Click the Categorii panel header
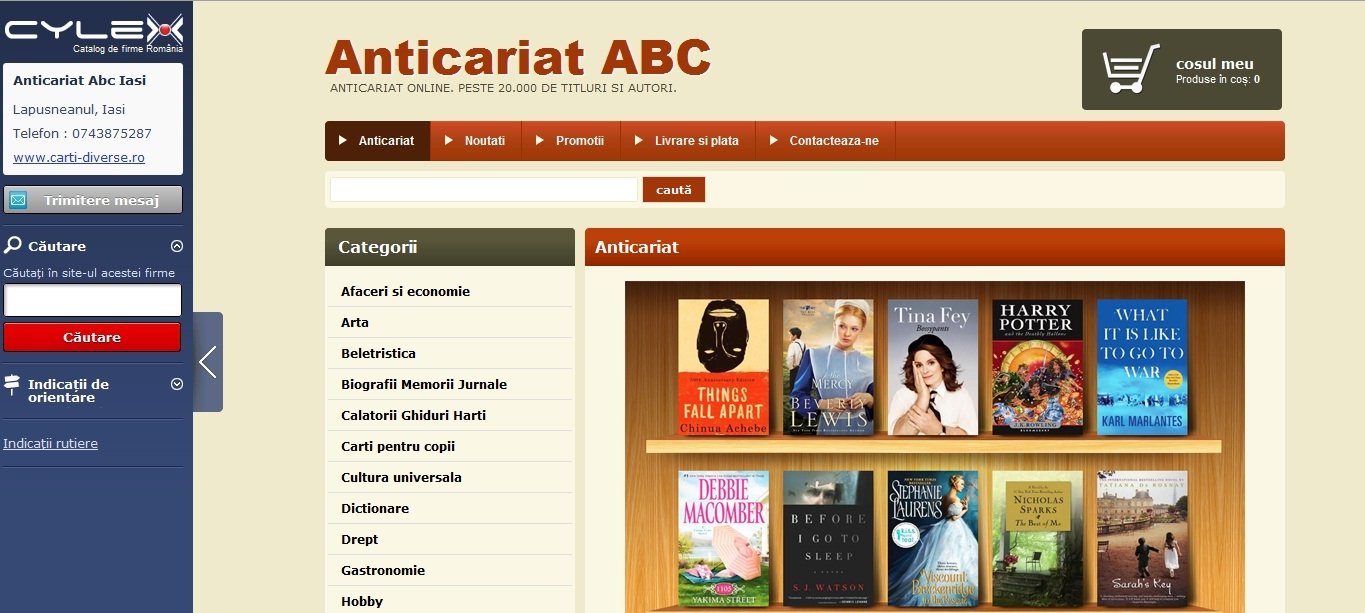 450,247
